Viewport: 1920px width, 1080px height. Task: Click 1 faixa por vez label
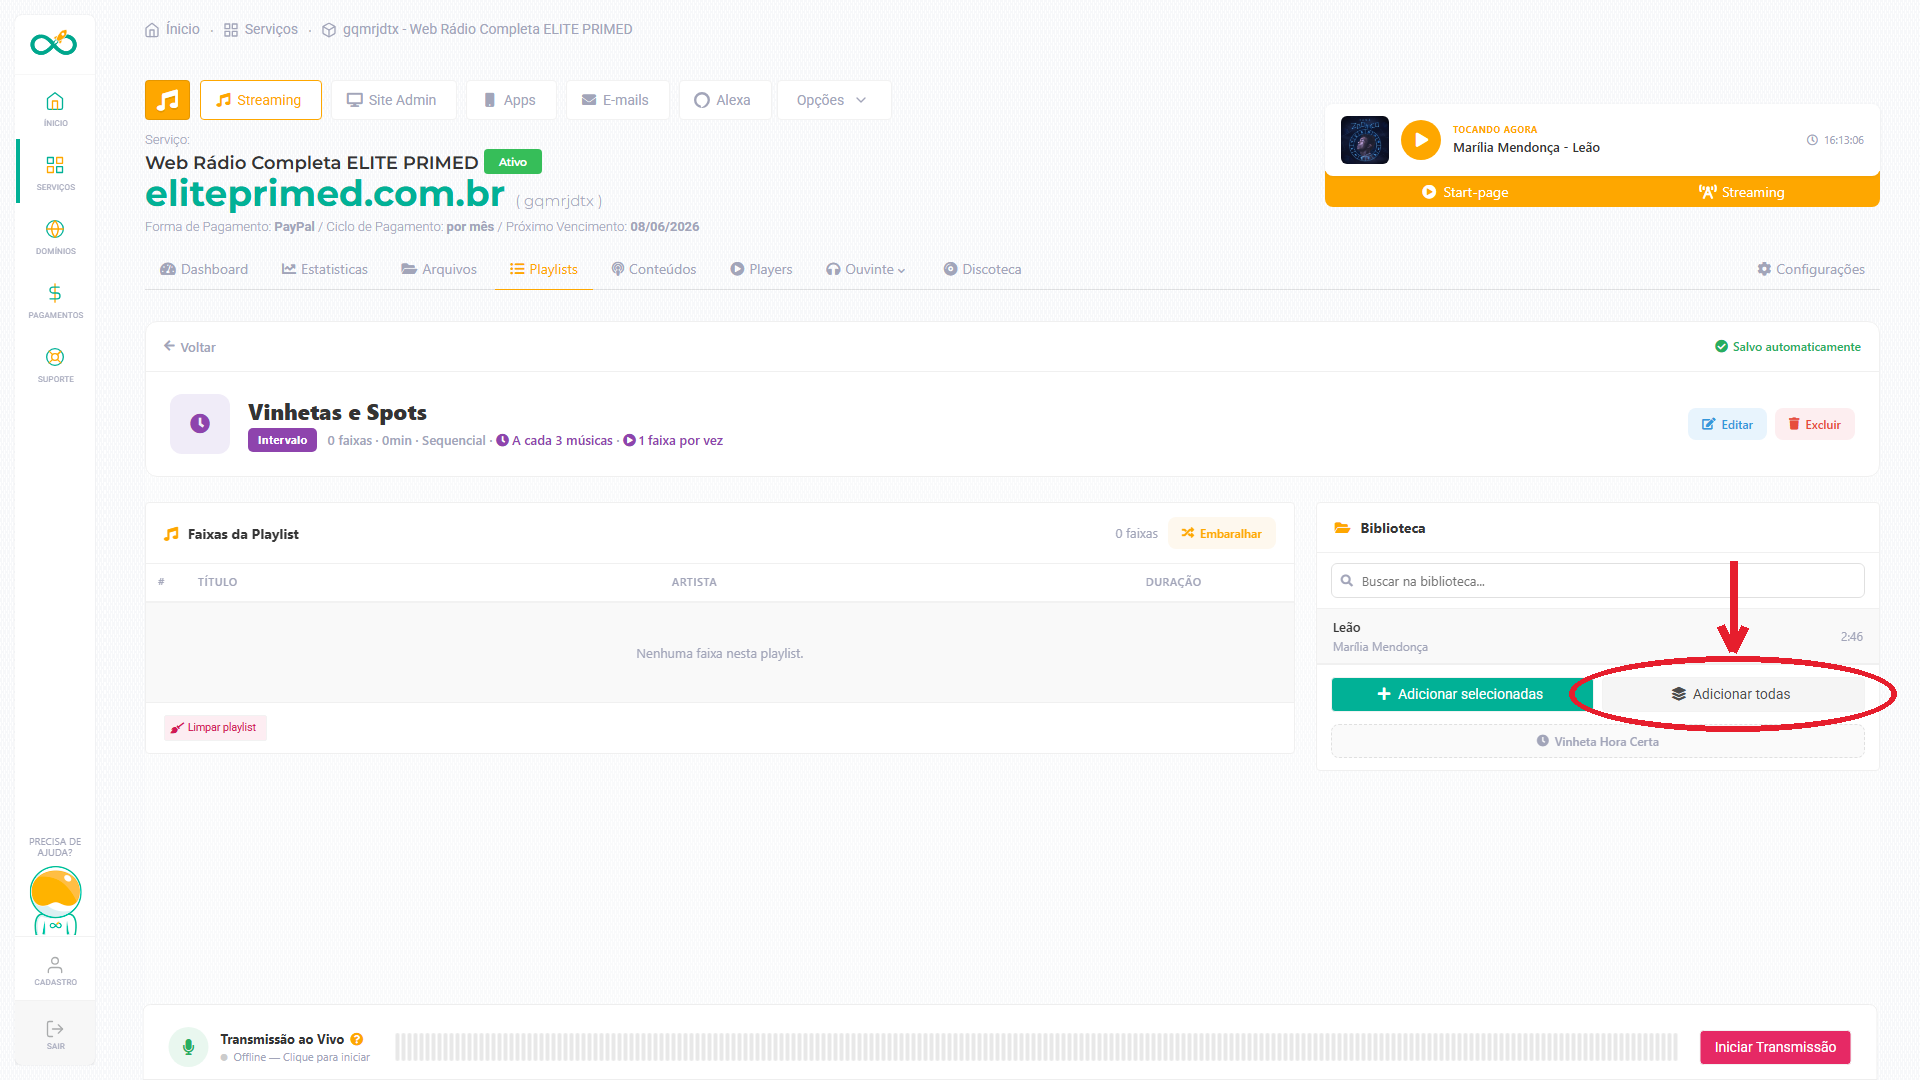[673, 441]
